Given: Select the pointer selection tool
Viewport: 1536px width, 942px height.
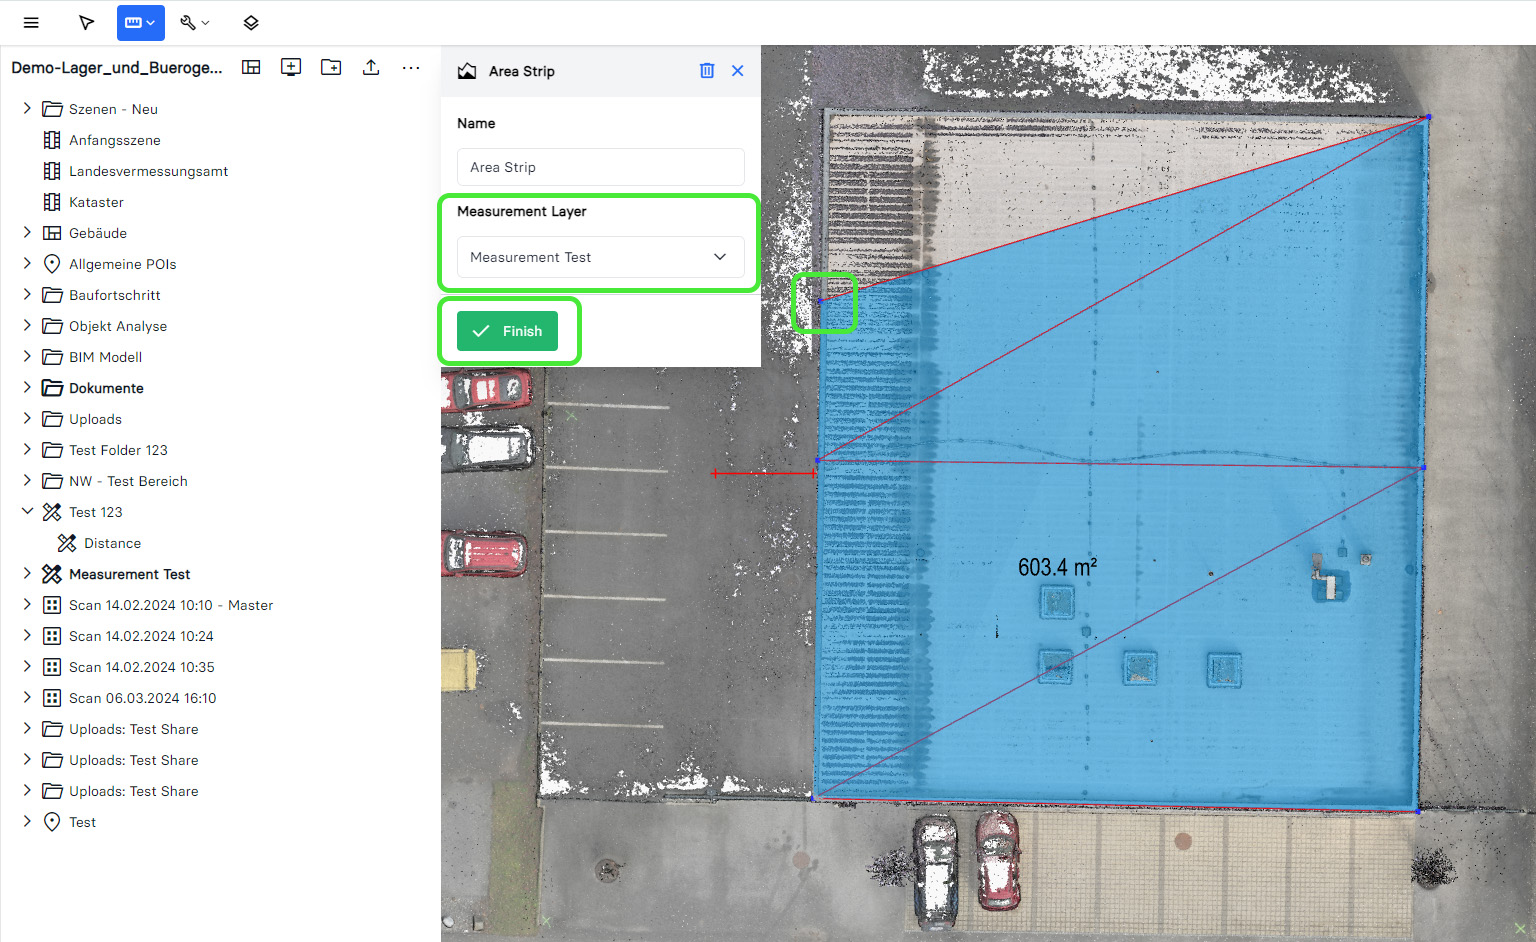Looking at the screenshot, I should pos(86,22).
